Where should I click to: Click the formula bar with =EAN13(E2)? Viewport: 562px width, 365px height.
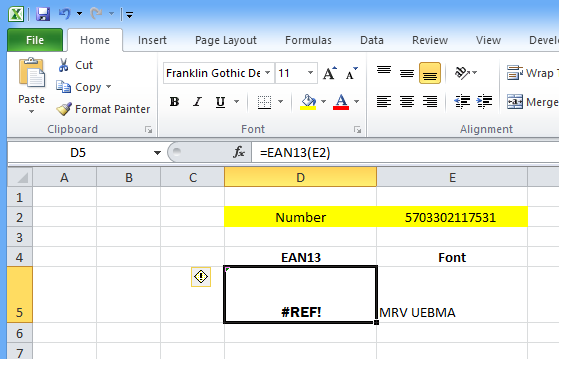click(x=405, y=153)
